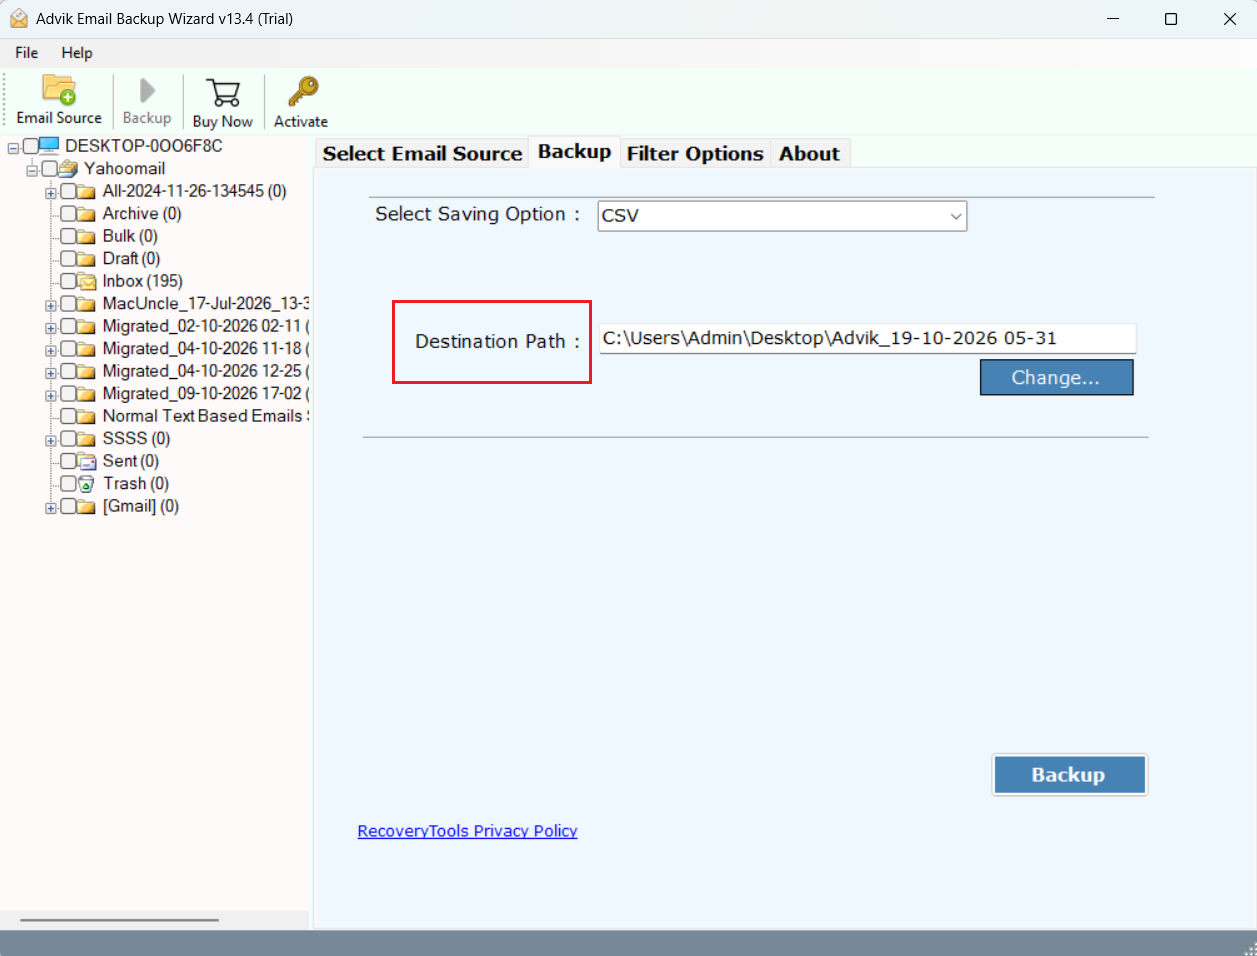The height and width of the screenshot is (956, 1257).
Task: Click the Backup toolbar icon
Action: [x=147, y=91]
